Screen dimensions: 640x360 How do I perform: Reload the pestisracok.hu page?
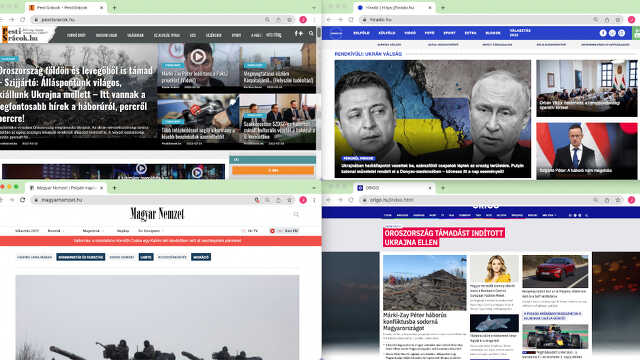click(23, 20)
